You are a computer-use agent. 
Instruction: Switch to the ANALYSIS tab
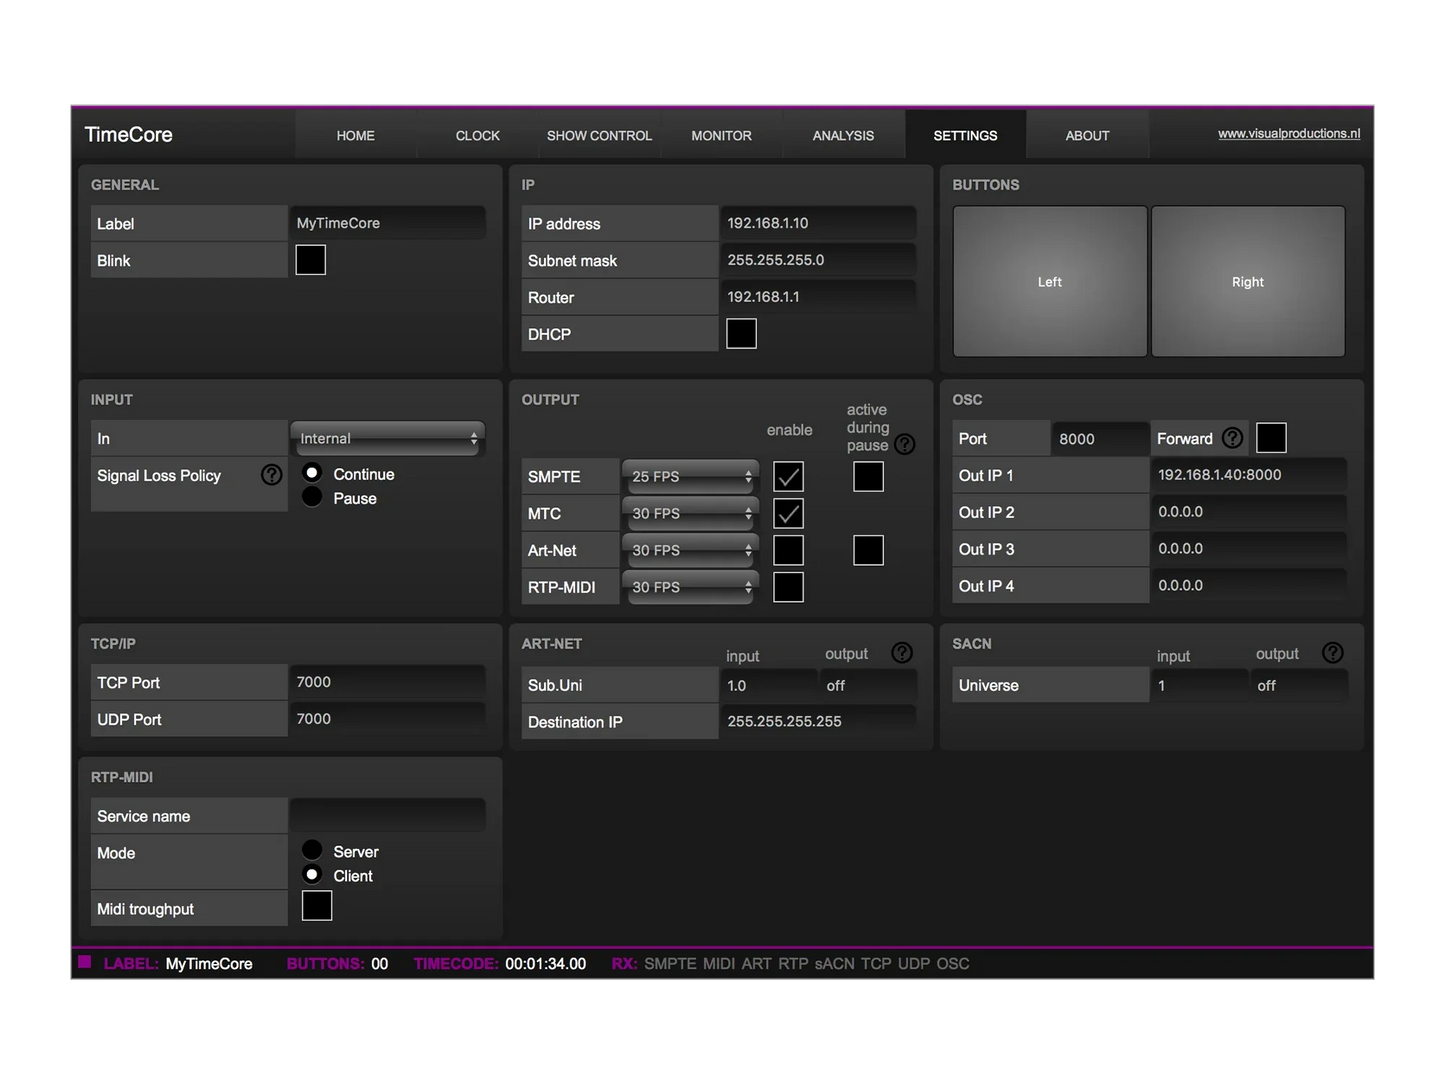click(x=843, y=135)
